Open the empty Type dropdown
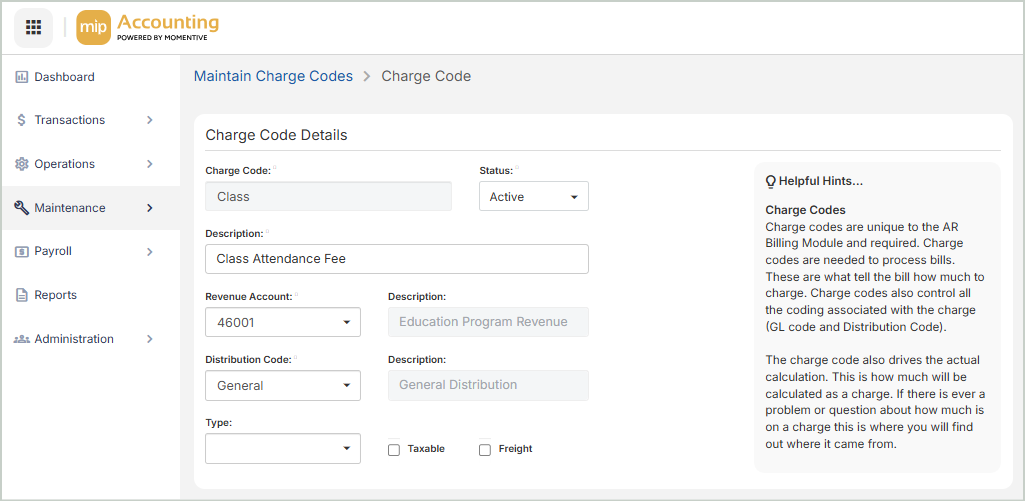The width and height of the screenshot is (1025, 501). tap(283, 449)
